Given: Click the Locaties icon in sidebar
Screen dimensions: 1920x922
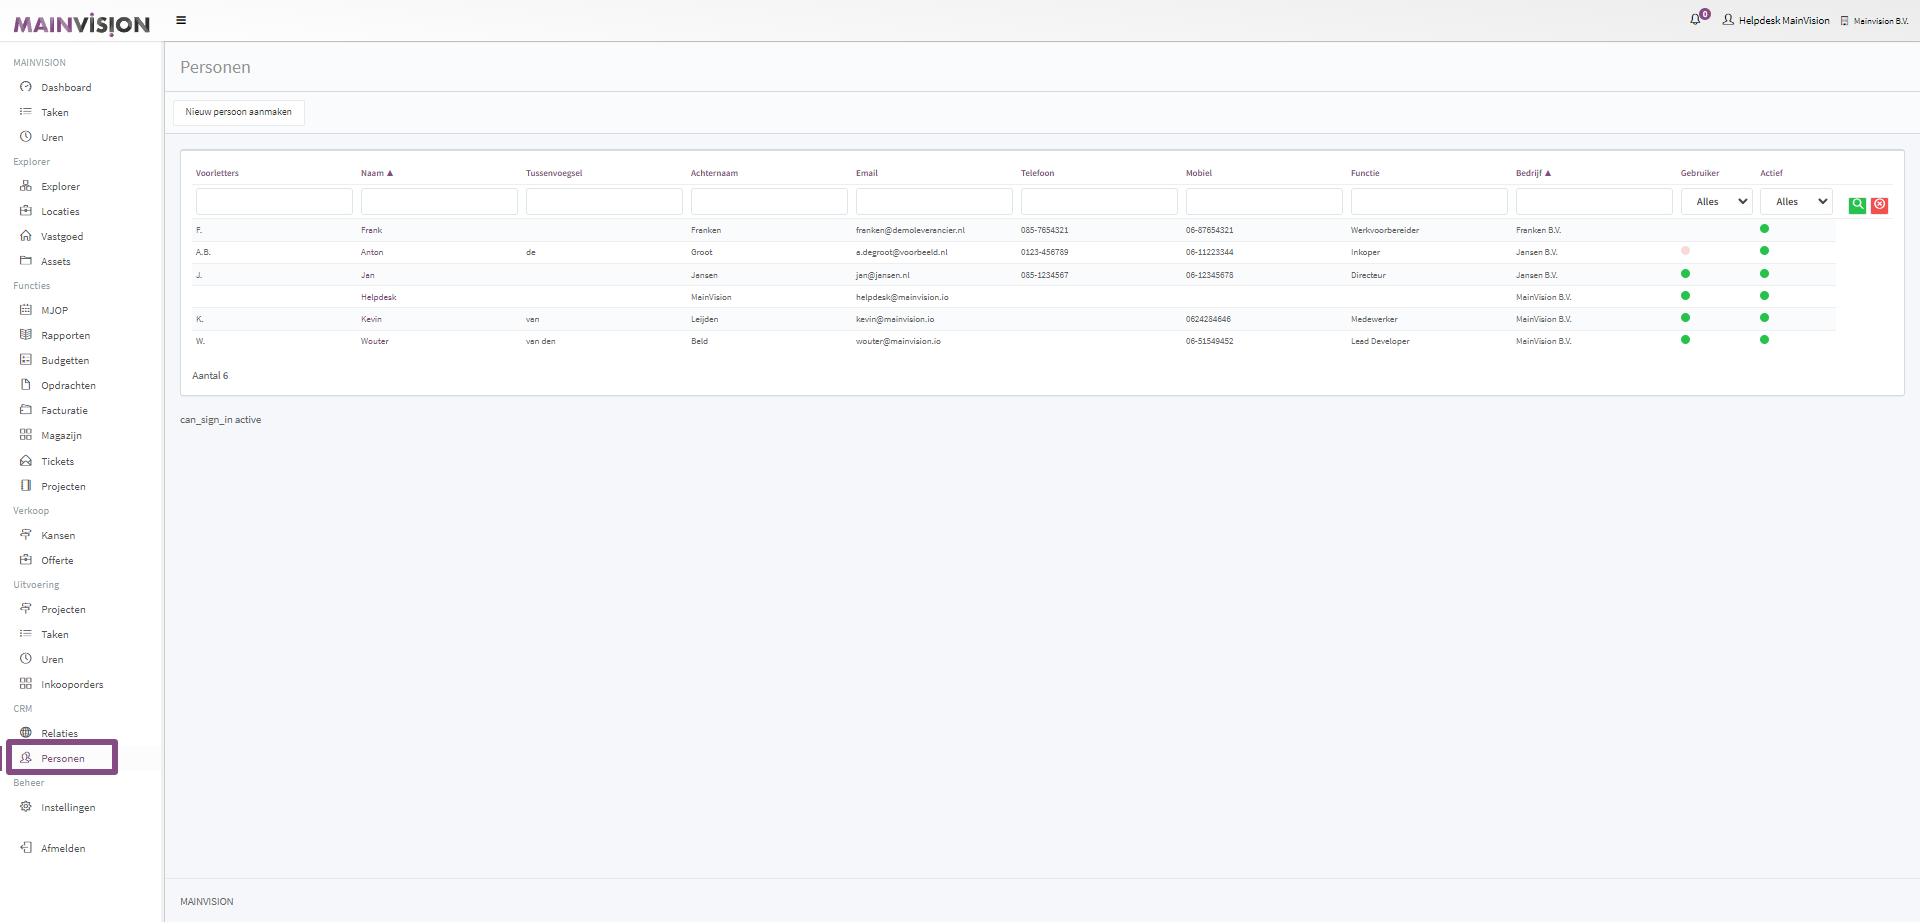Looking at the screenshot, I should (x=26, y=211).
